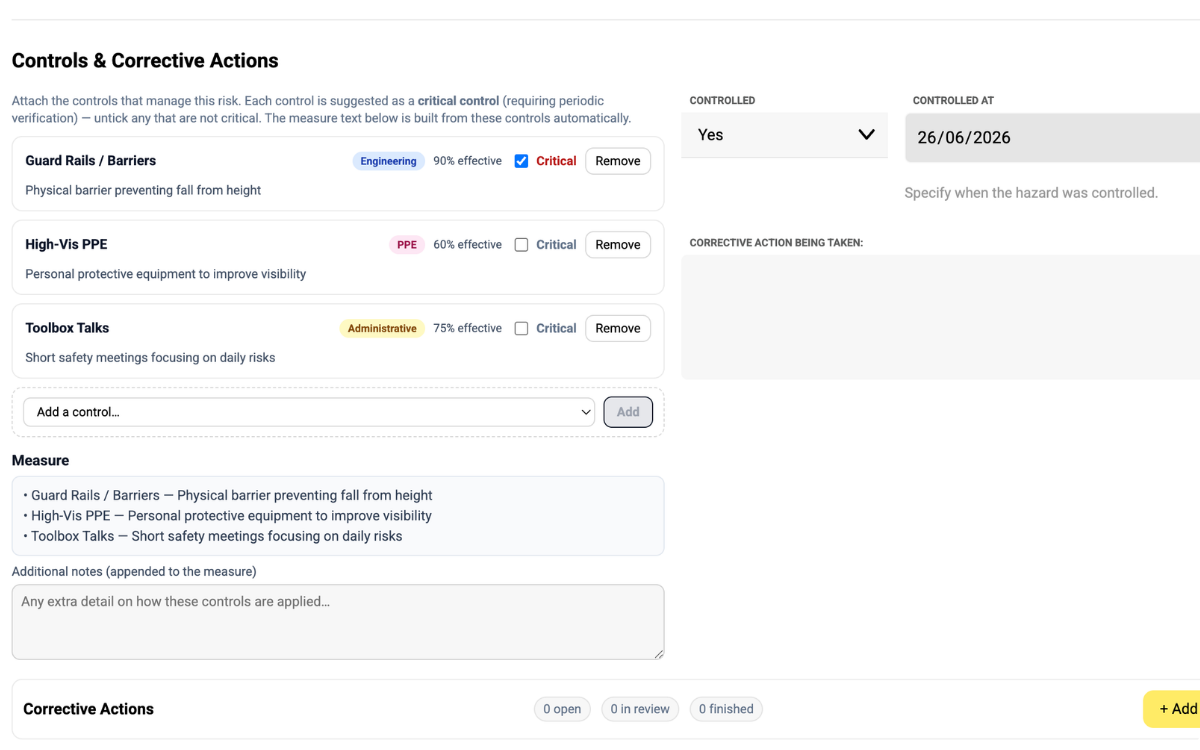Click the Add control button
Screen dimensions: 1200x750
point(628,412)
